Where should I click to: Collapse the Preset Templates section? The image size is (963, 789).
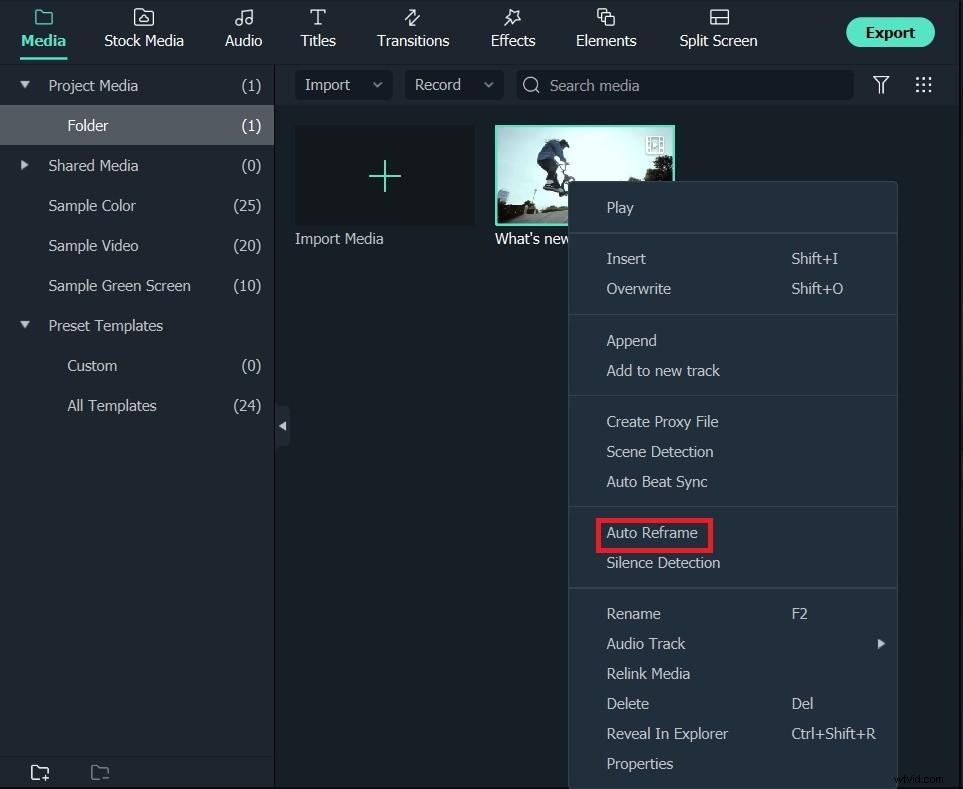pyautogui.click(x=24, y=325)
